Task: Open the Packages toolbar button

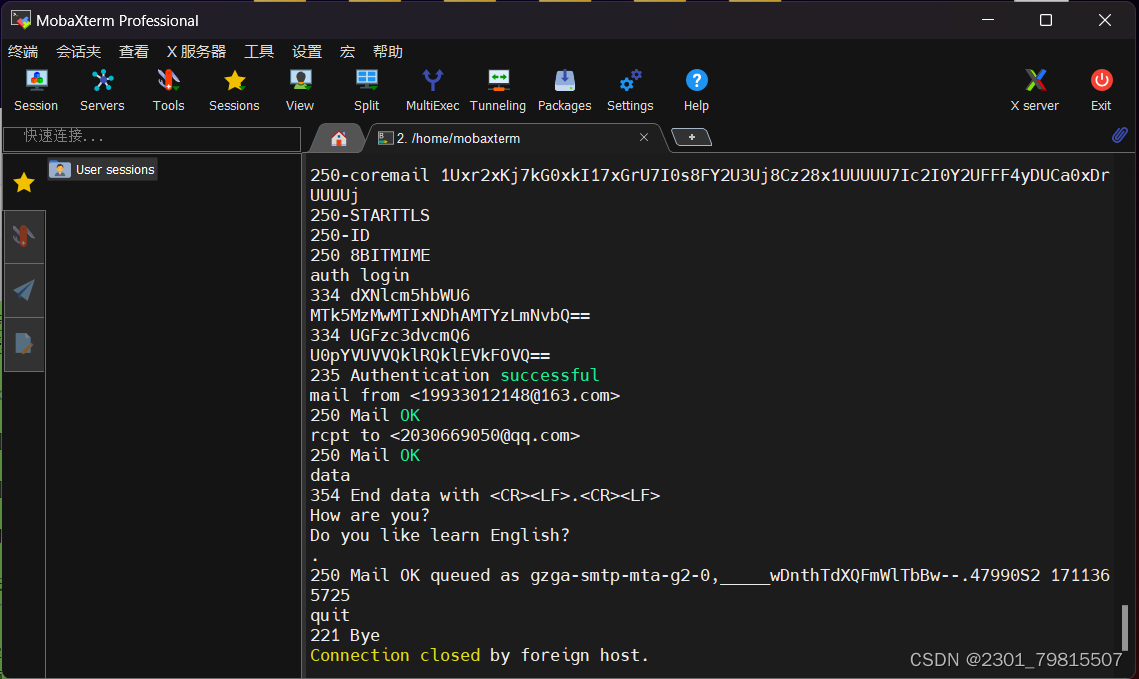Action: pos(564,90)
